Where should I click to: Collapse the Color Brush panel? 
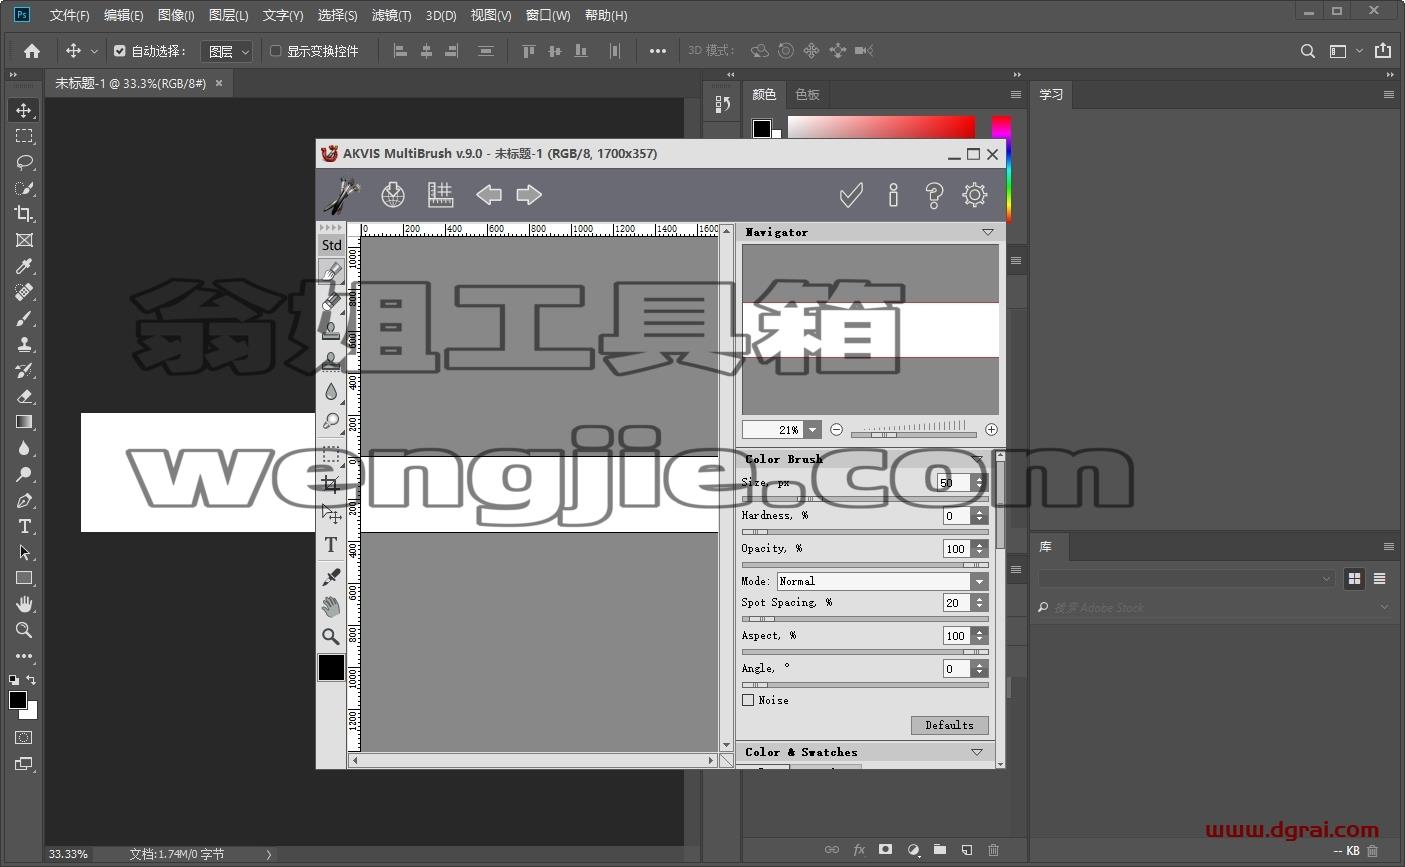pyautogui.click(x=977, y=459)
